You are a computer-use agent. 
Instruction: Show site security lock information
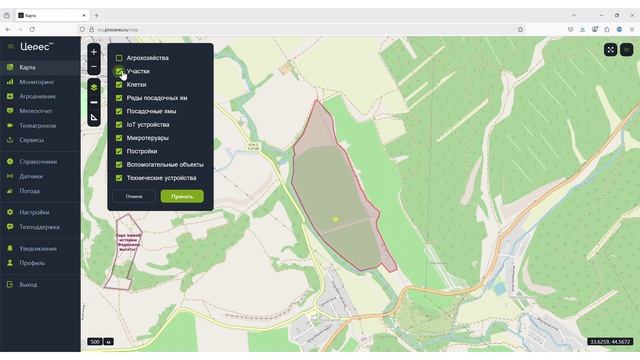point(91,29)
